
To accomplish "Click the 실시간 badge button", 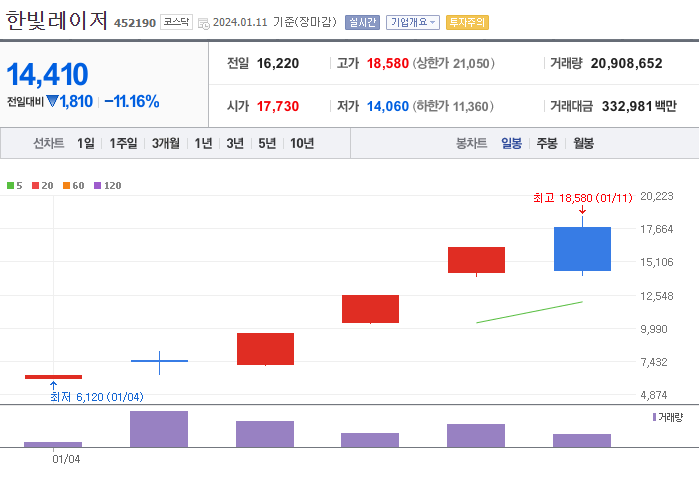I will click(x=362, y=22).
